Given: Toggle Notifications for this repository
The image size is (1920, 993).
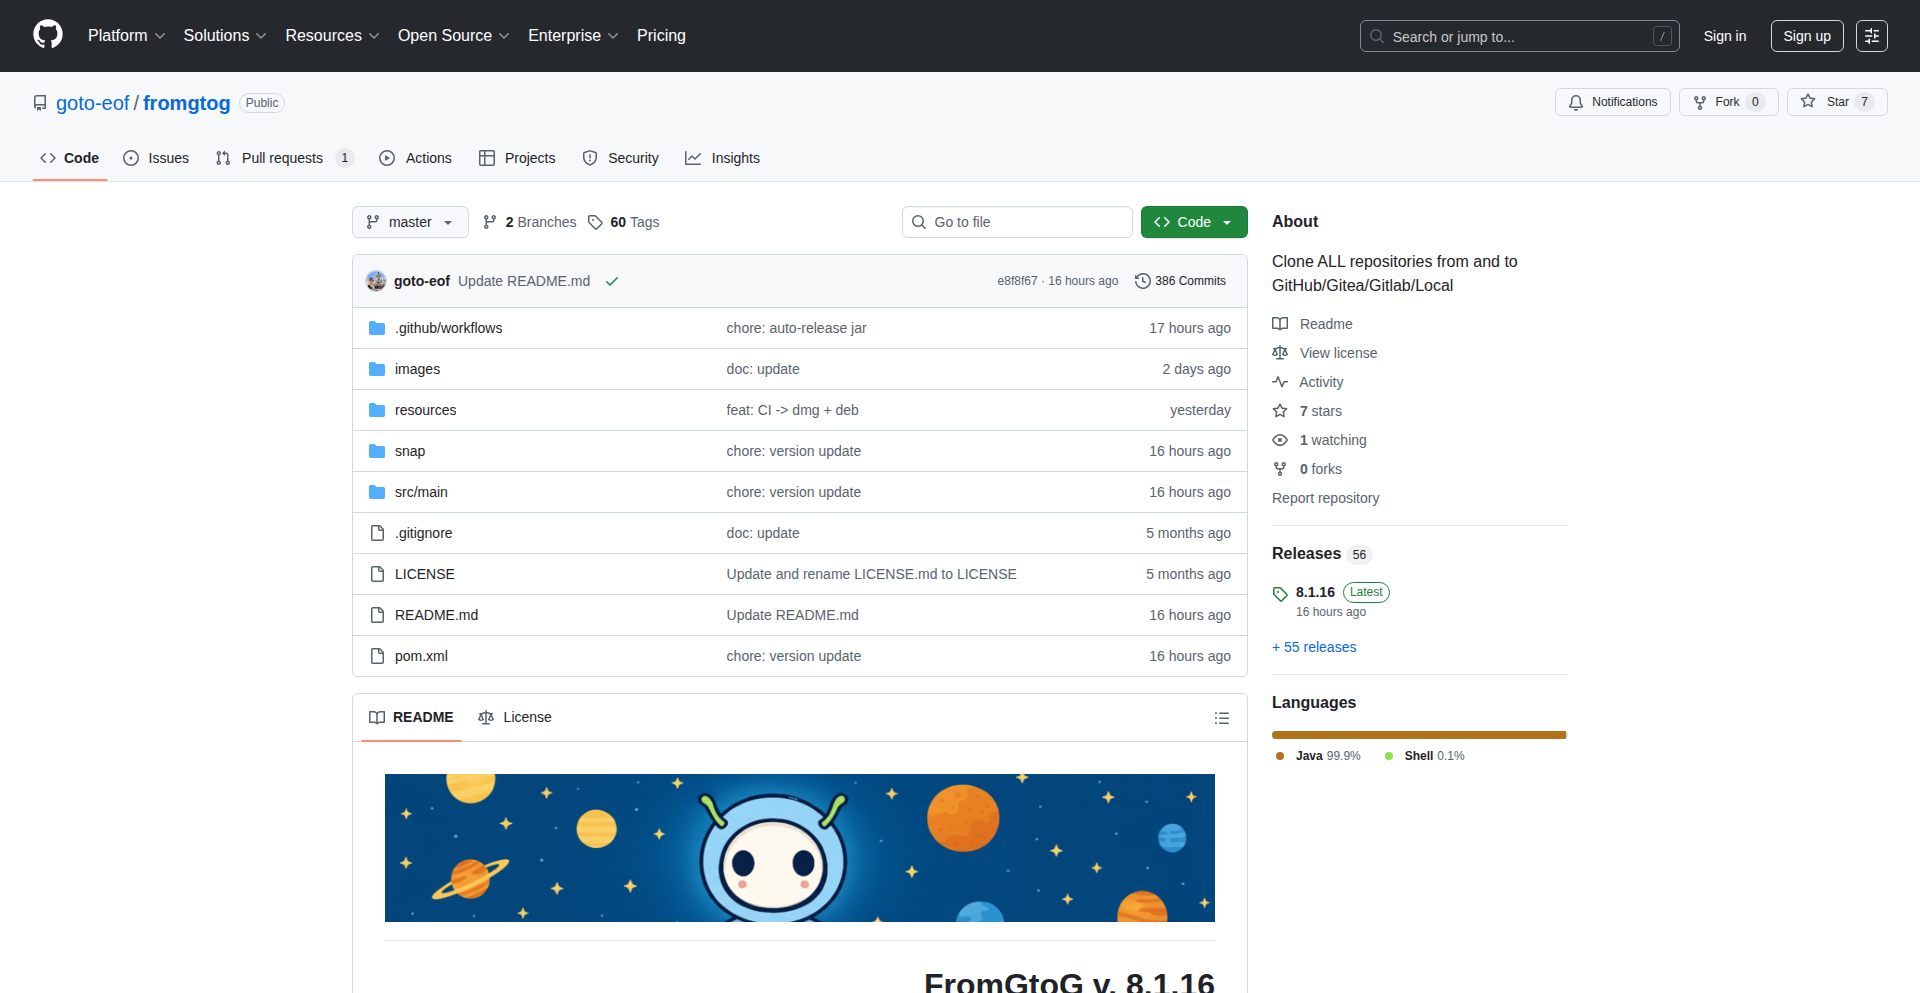Looking at the screenshot, I should (1612, 102).
